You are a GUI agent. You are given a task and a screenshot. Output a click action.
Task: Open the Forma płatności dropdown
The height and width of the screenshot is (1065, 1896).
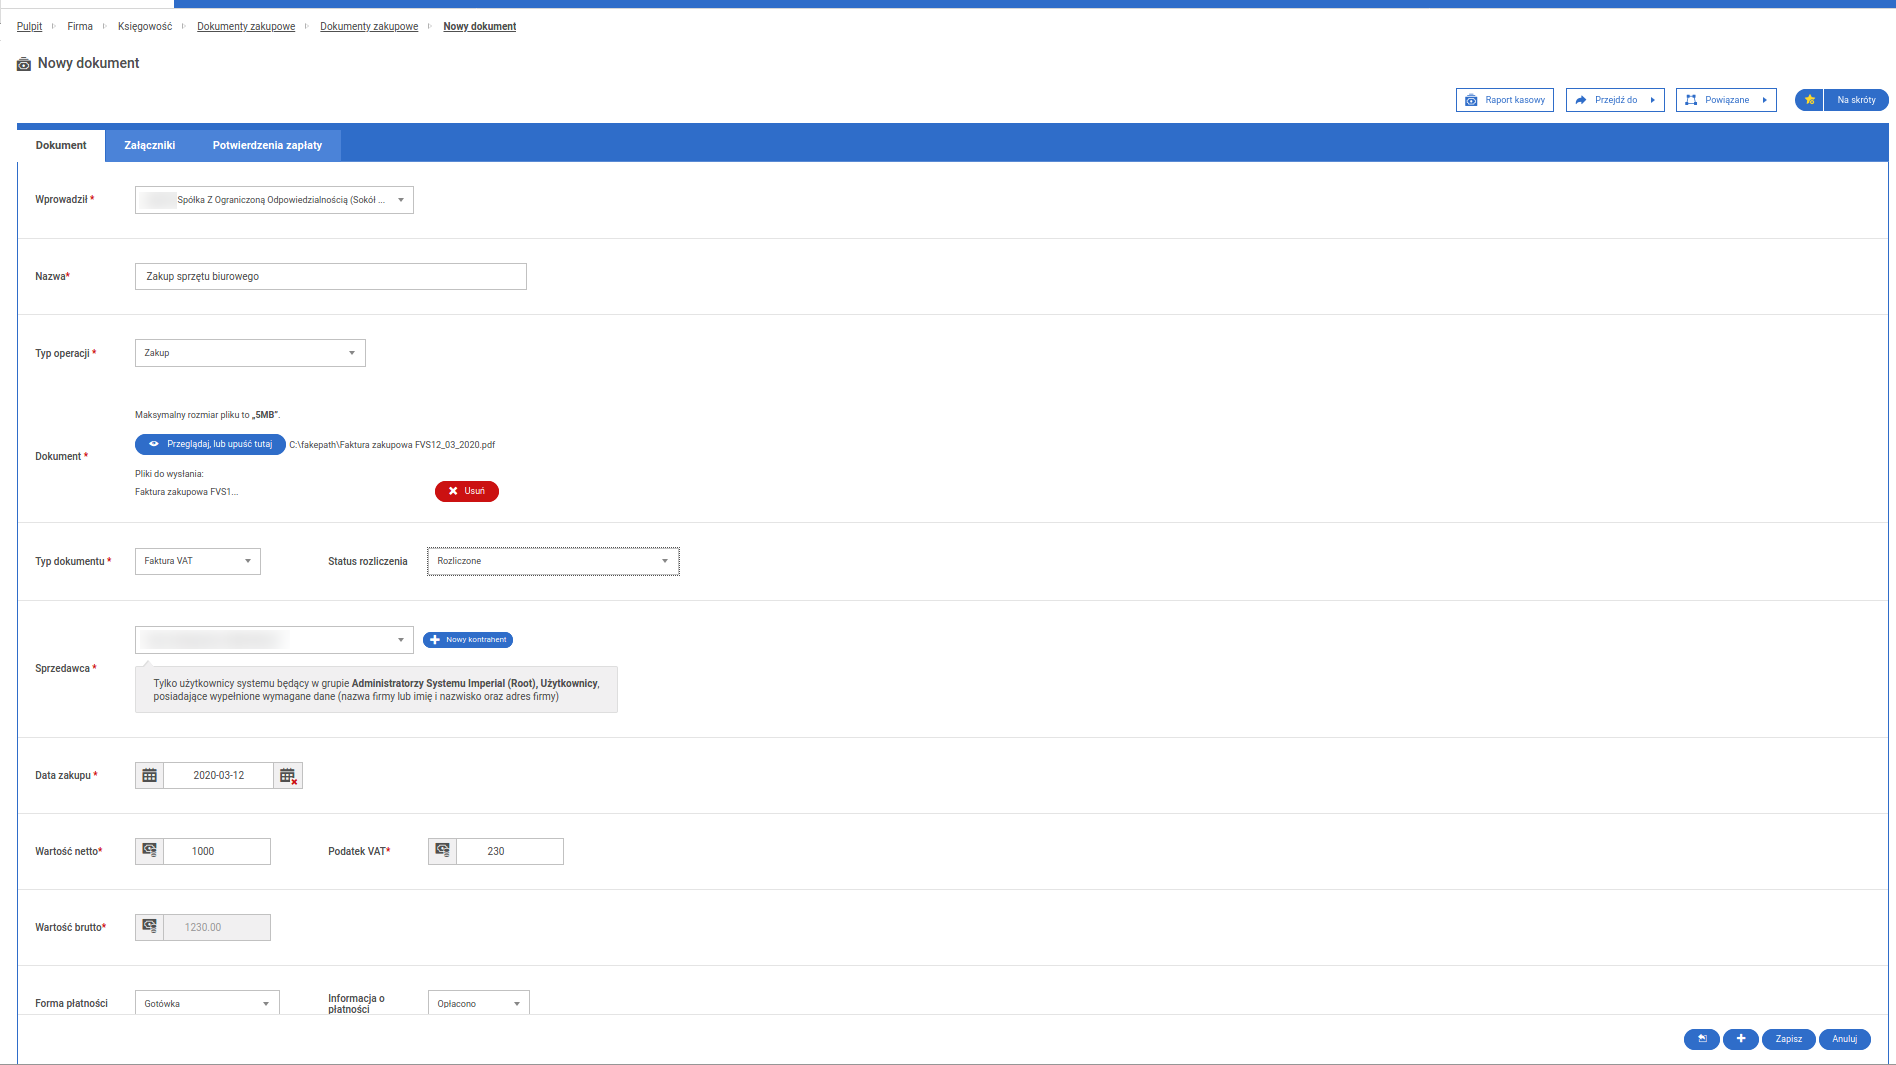click(x=207, y=1003)
